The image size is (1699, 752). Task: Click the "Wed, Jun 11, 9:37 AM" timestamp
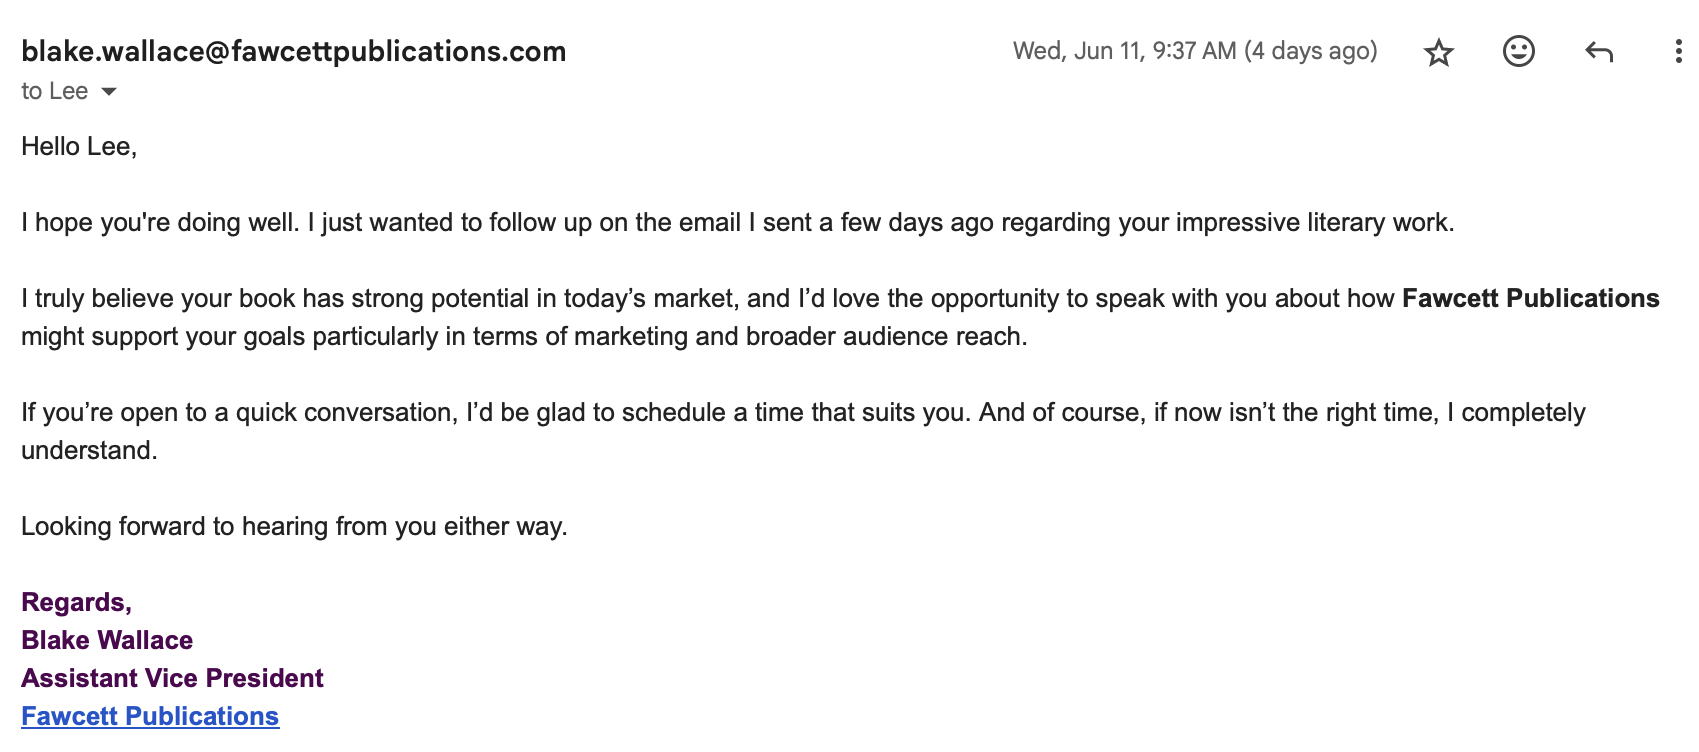click(x=1124, y=51)
